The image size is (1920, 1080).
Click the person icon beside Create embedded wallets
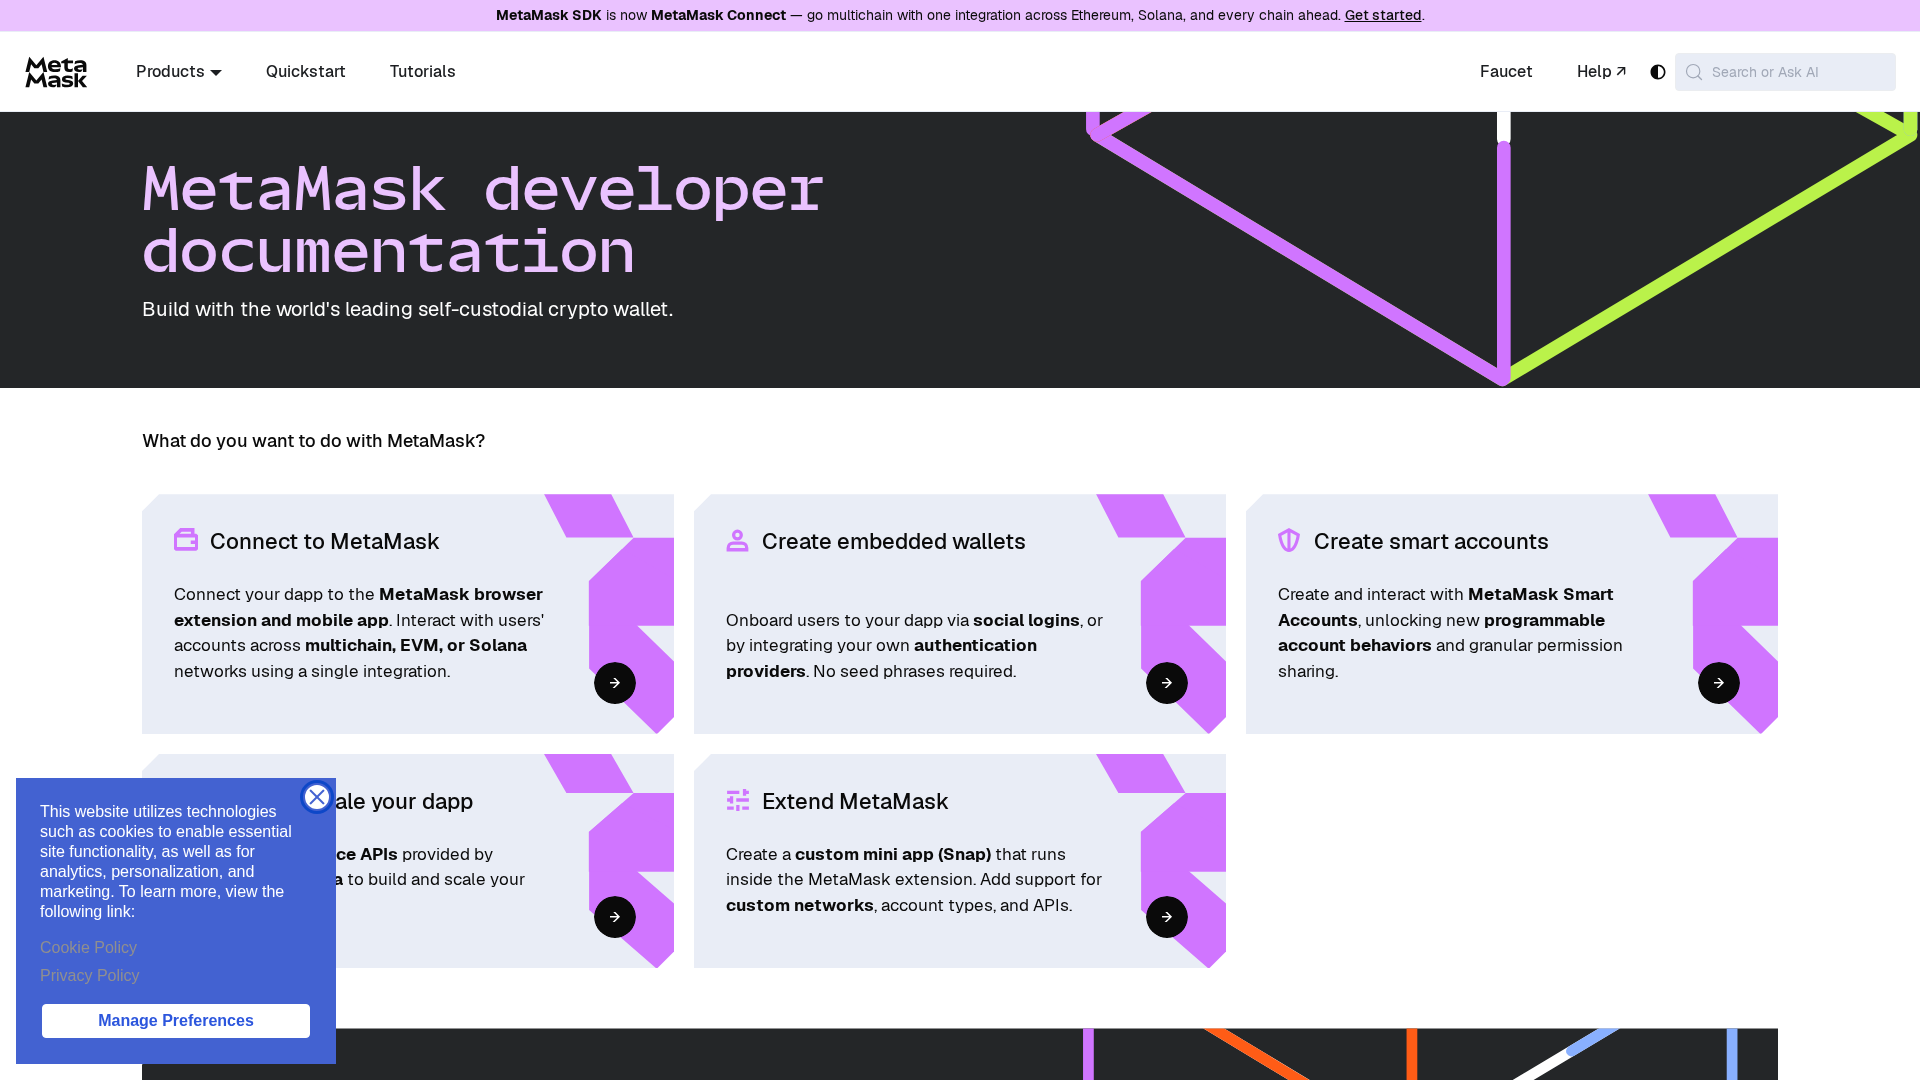(737, 540)
